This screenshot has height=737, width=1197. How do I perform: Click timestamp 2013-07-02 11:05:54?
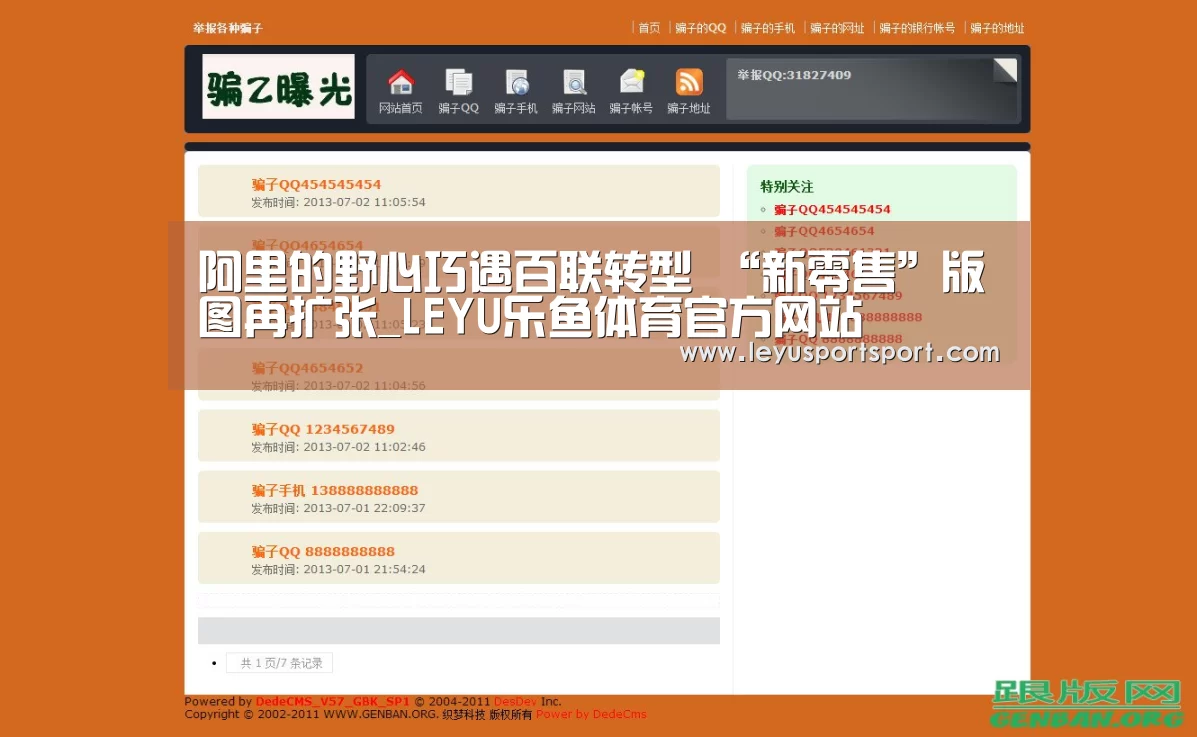364,202
